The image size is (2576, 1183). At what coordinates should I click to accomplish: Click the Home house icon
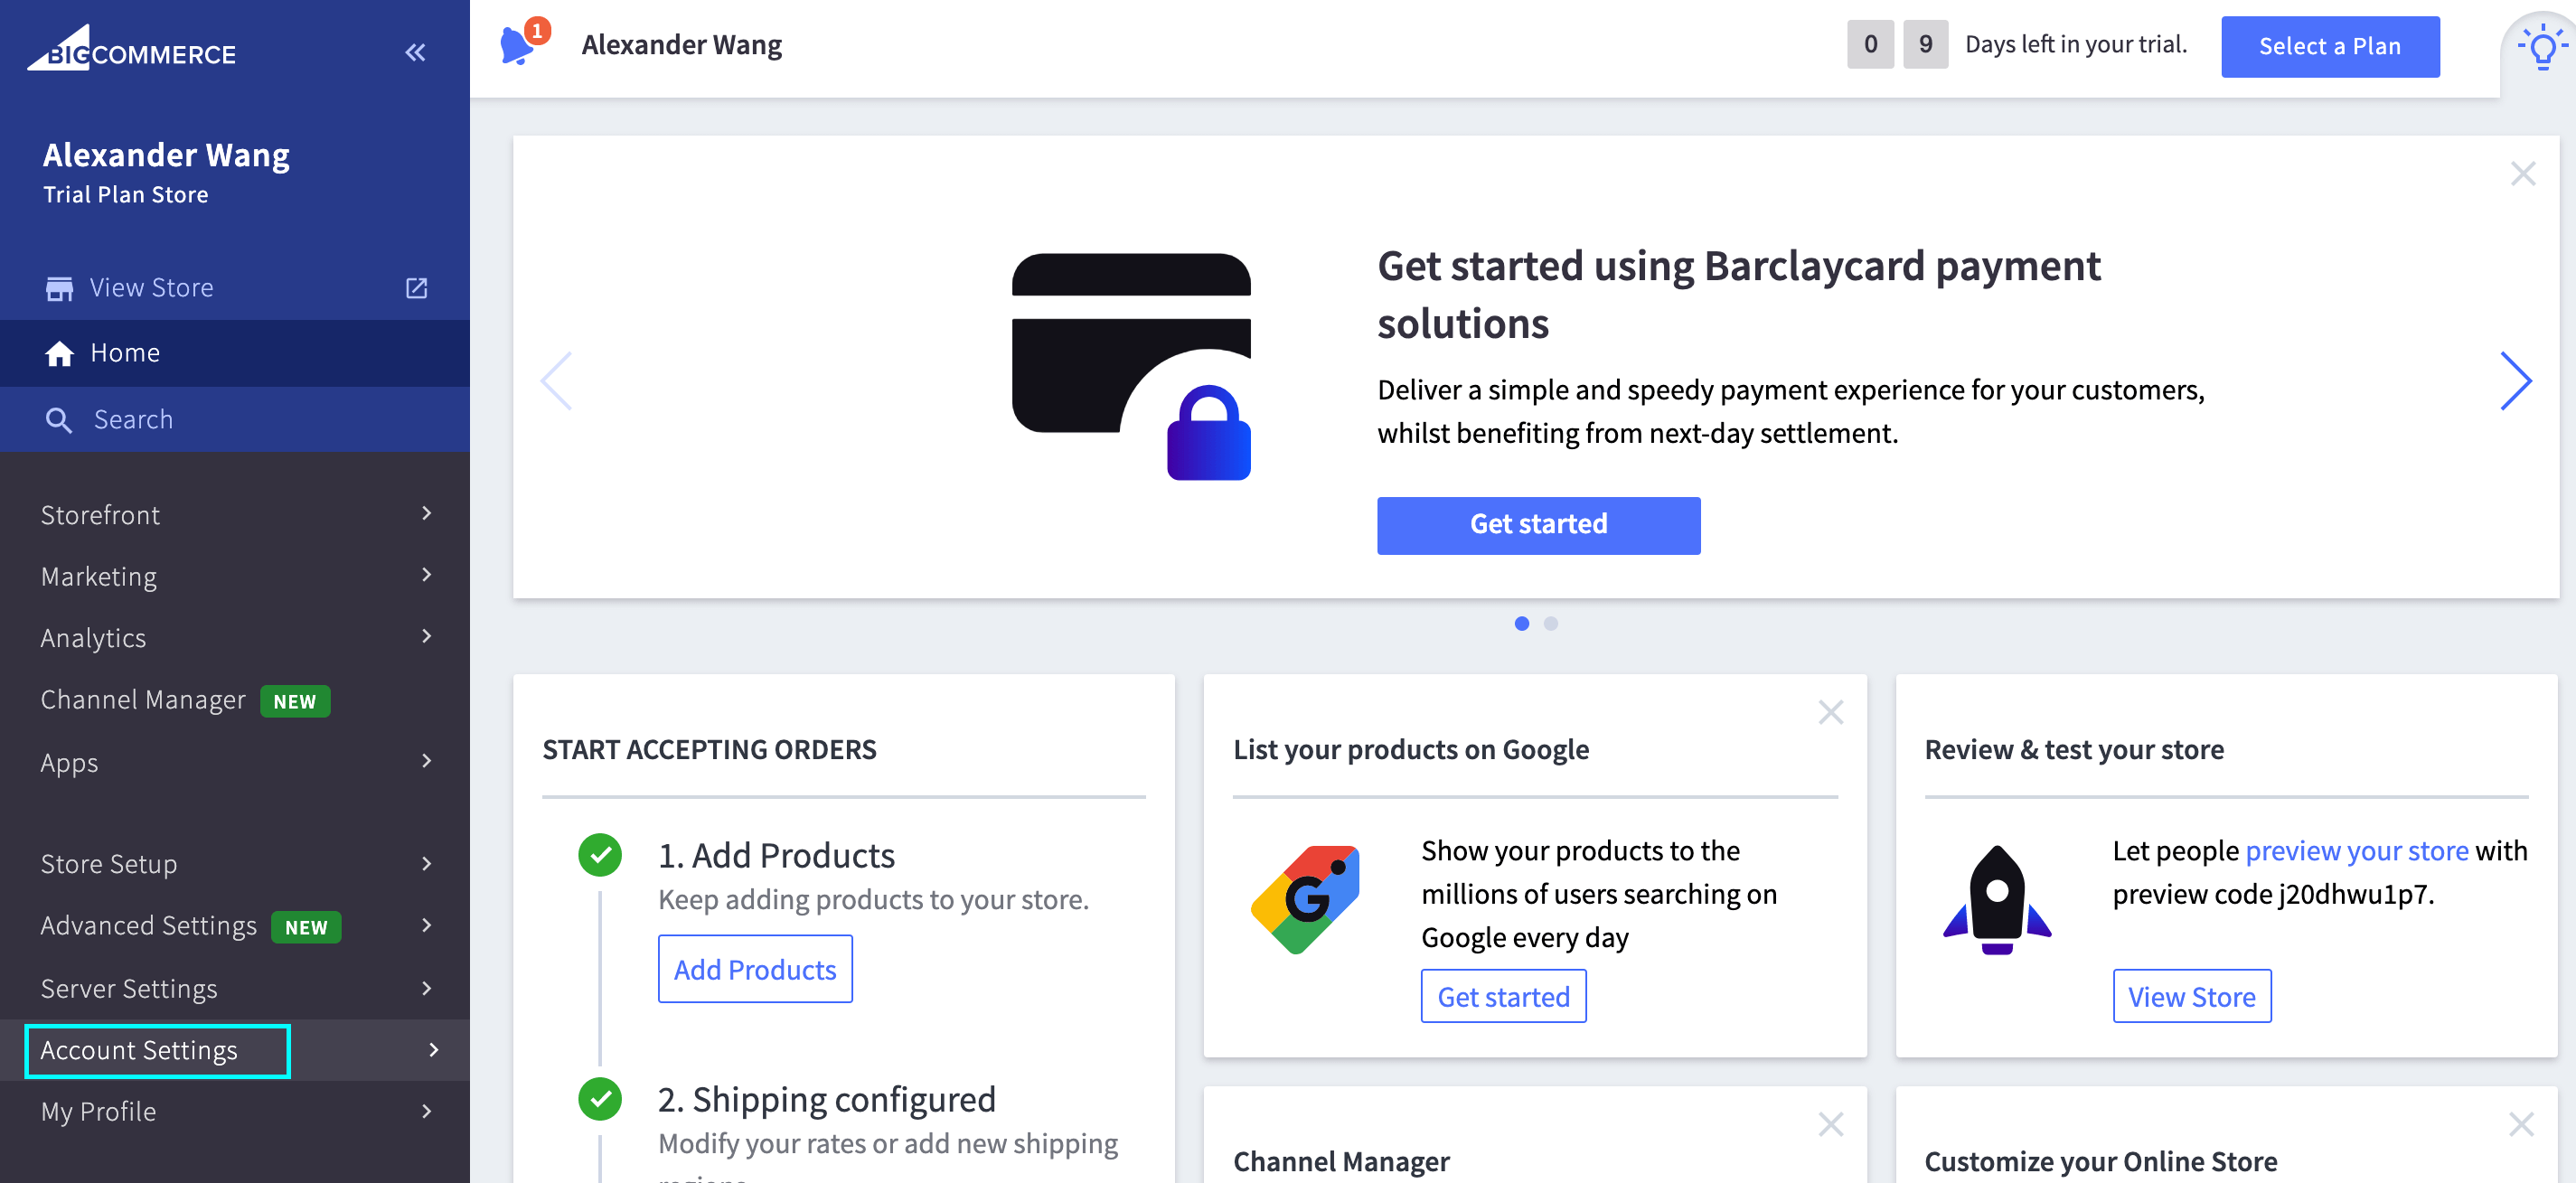(60, 353)
